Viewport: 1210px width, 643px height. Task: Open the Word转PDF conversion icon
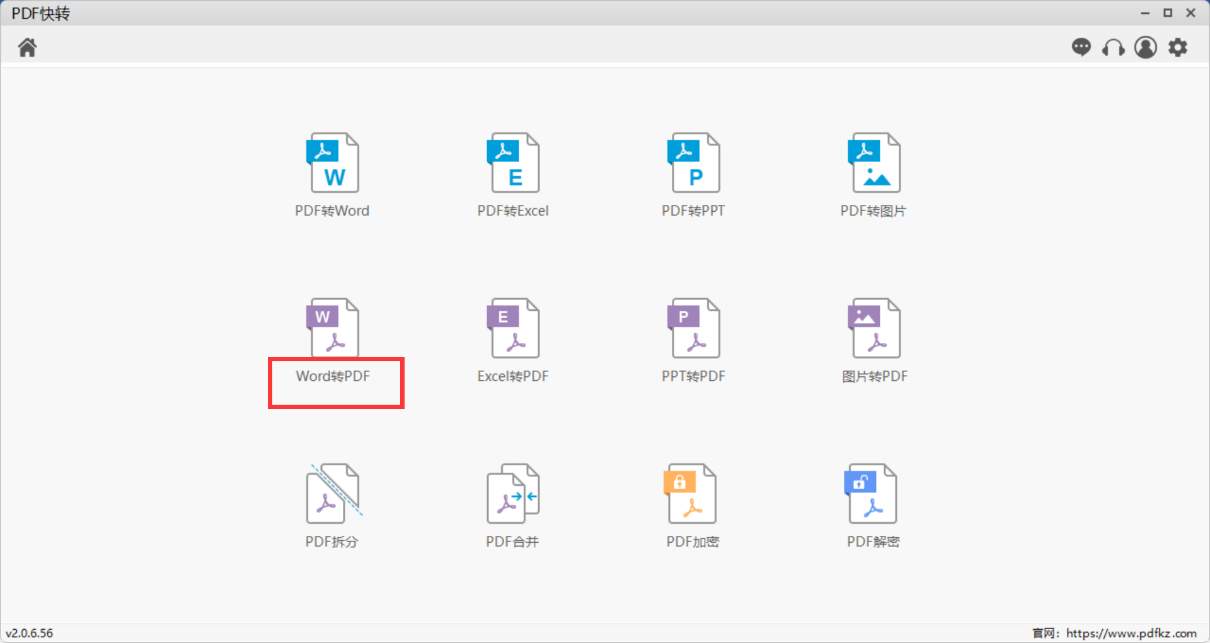click(332, 328)
